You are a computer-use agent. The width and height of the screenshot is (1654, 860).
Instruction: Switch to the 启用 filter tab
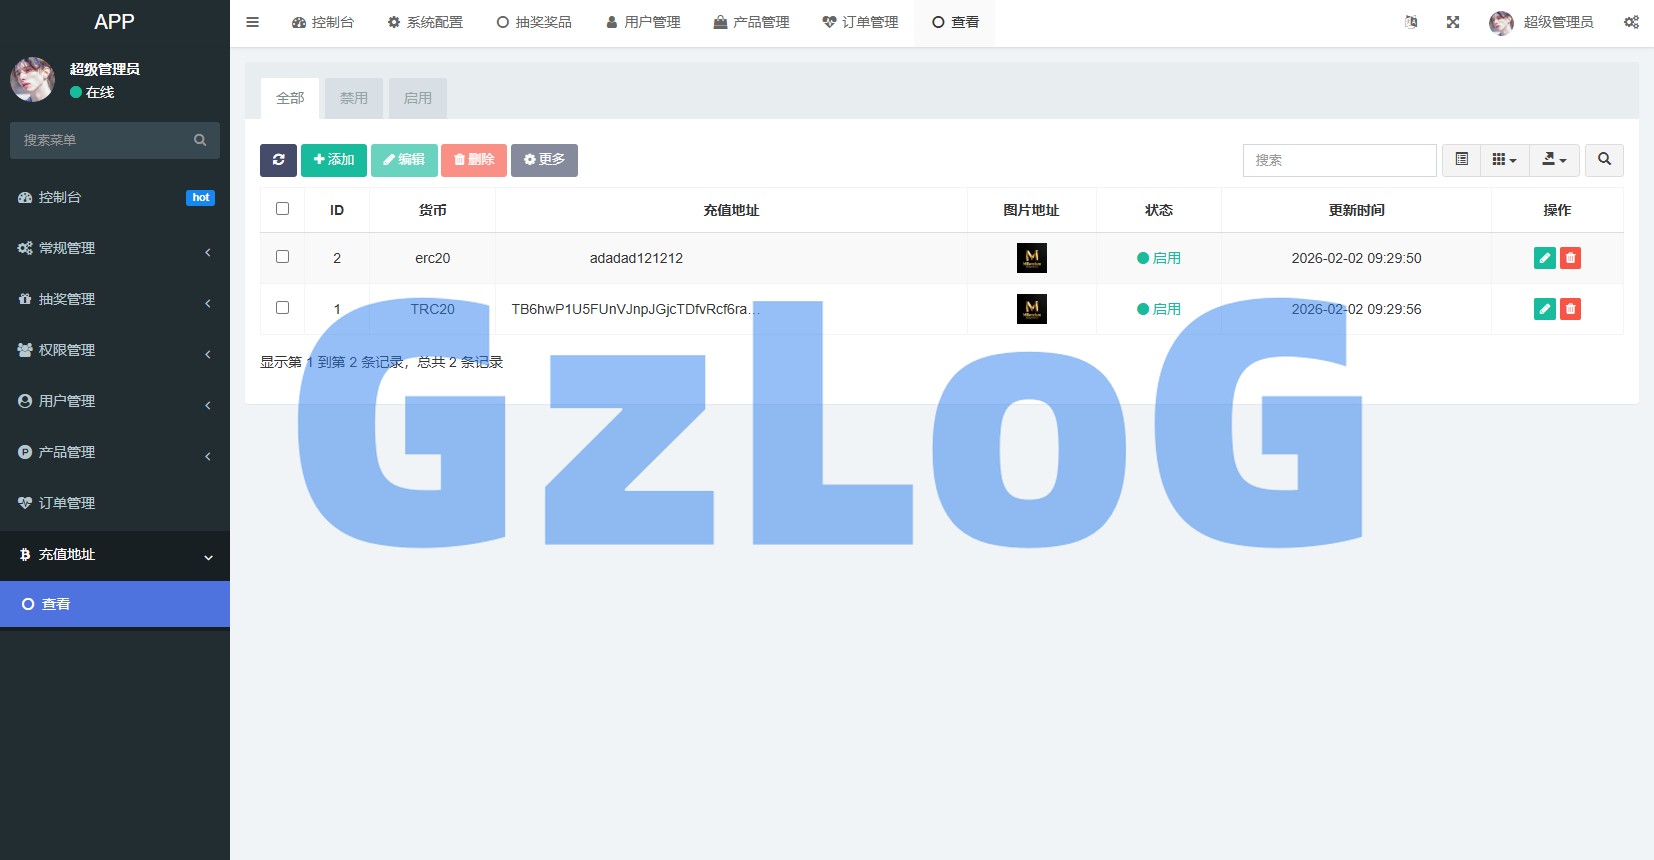click(x=418, y=98)
